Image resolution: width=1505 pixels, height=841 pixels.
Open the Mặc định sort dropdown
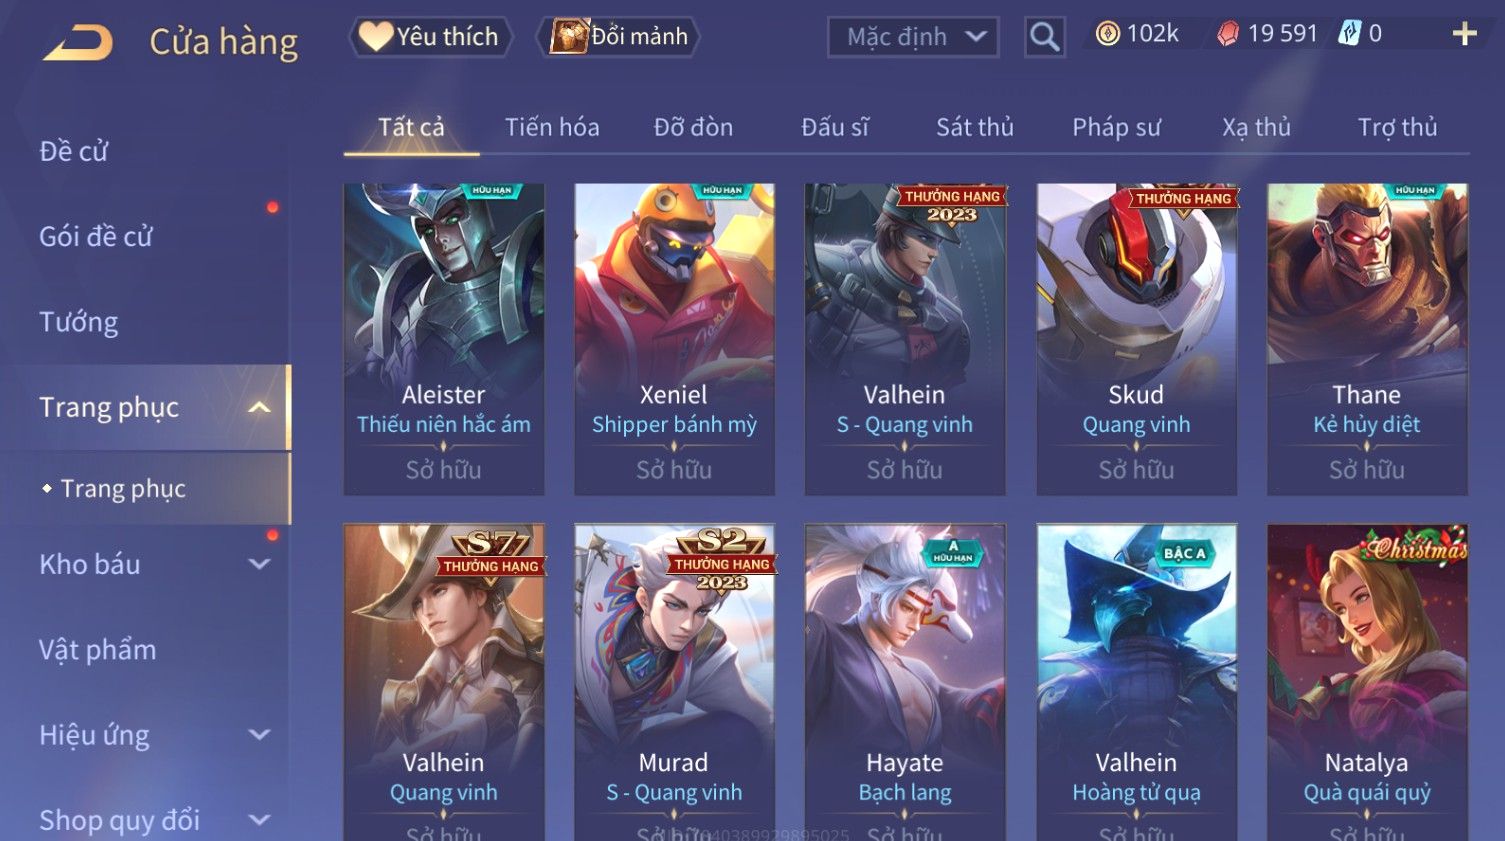coord(913,37)
